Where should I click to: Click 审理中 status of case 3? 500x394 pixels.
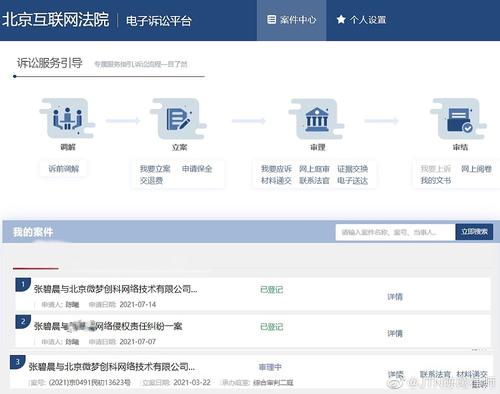click(270, 367)
